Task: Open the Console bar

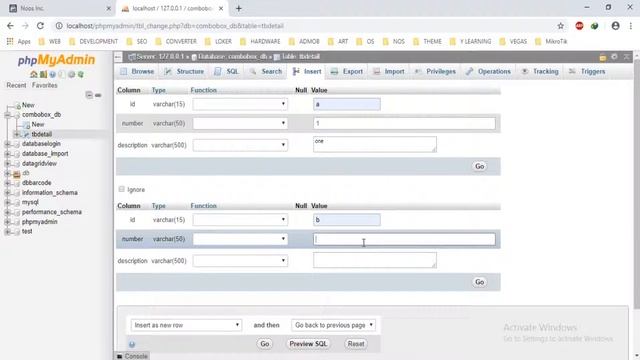Action: pyautogui.click(x=132, y=356)
